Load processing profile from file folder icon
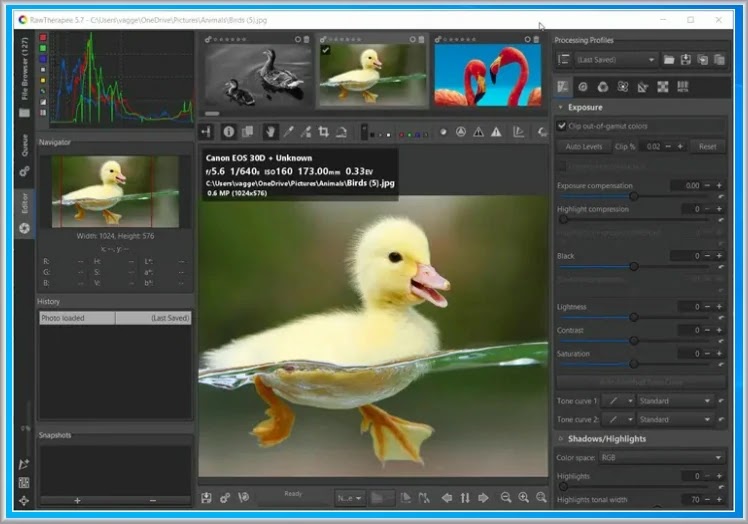Image resolution: width=748 pixels, height=524 pixels. (x=669, y=60)
